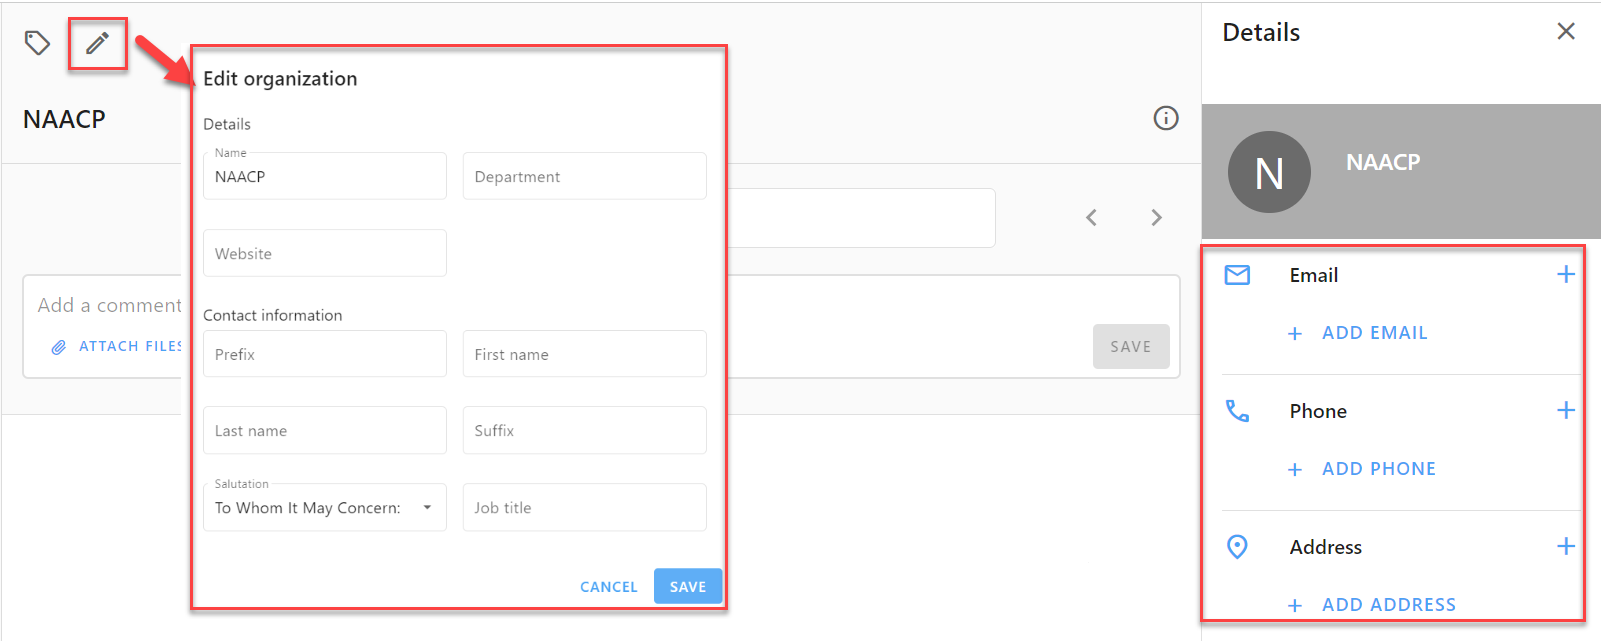Click ATTACH FILES link
1601x641 pixels.
pos(116,346)
